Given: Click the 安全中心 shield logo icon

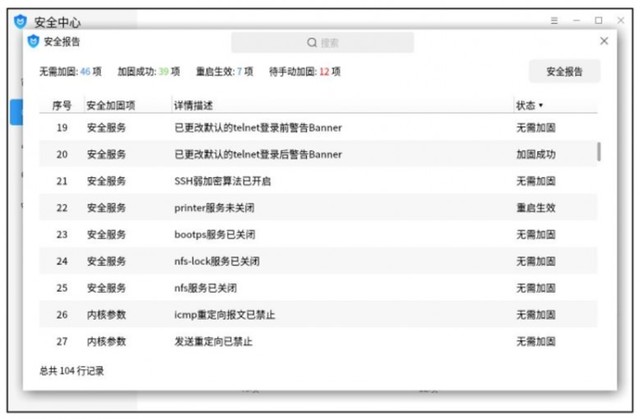Looking at the screenshot, I should click(x=20, y=21).
